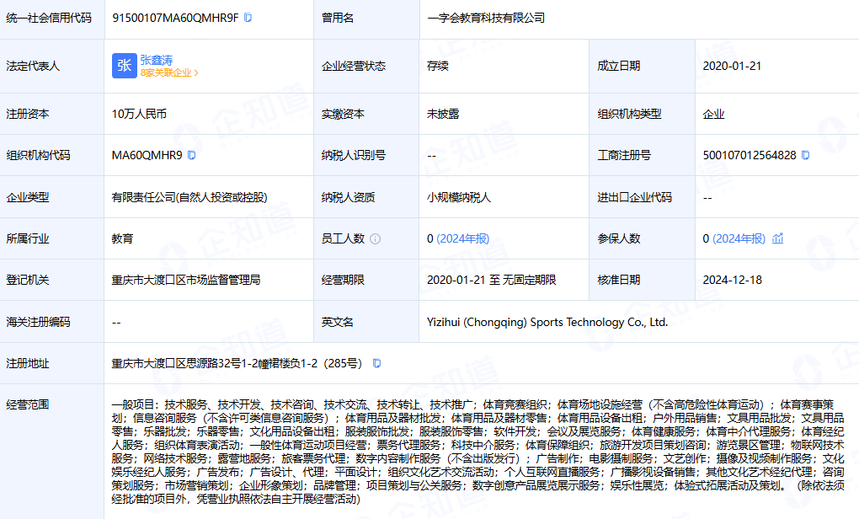Image resolution: width=859 pixels, height=519 pixels.
Task: Click the English name Yizihui (Chongqing) Sports Technology
Action: pos(547,322)
